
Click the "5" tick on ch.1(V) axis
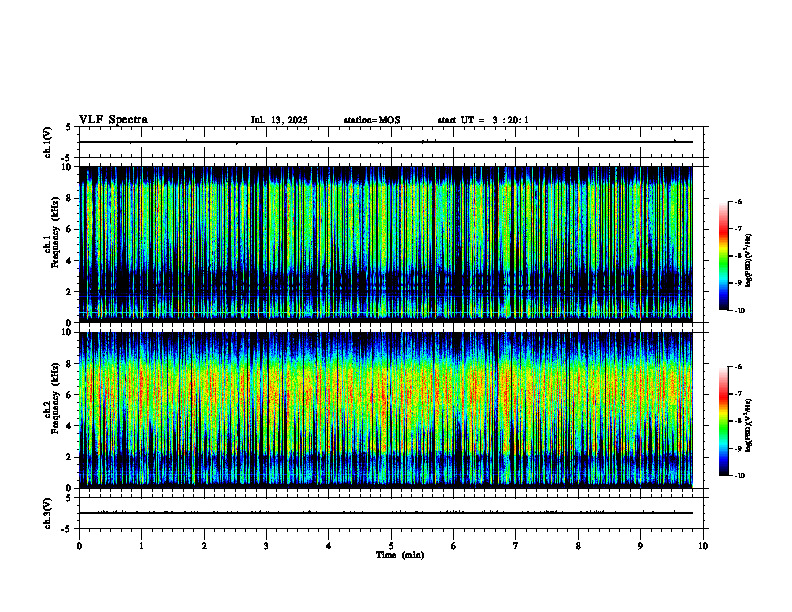click(x=69, y=127)
